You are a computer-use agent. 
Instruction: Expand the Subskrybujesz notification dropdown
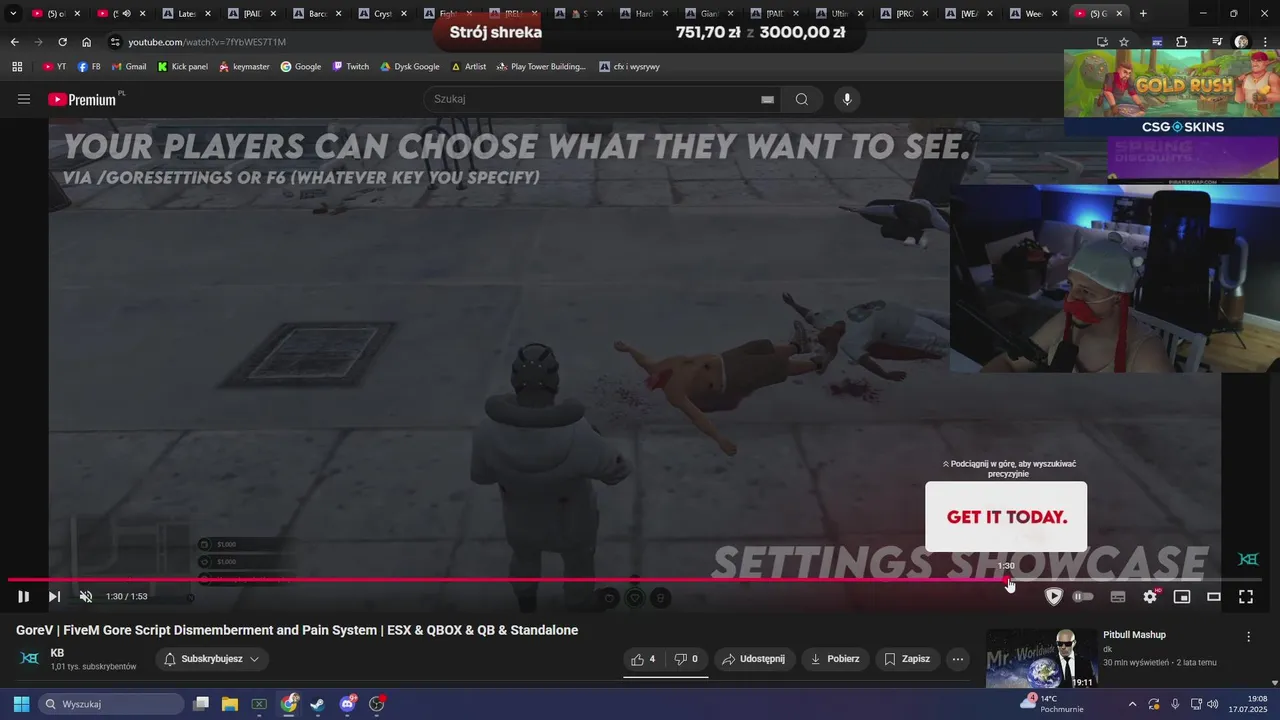212,659
